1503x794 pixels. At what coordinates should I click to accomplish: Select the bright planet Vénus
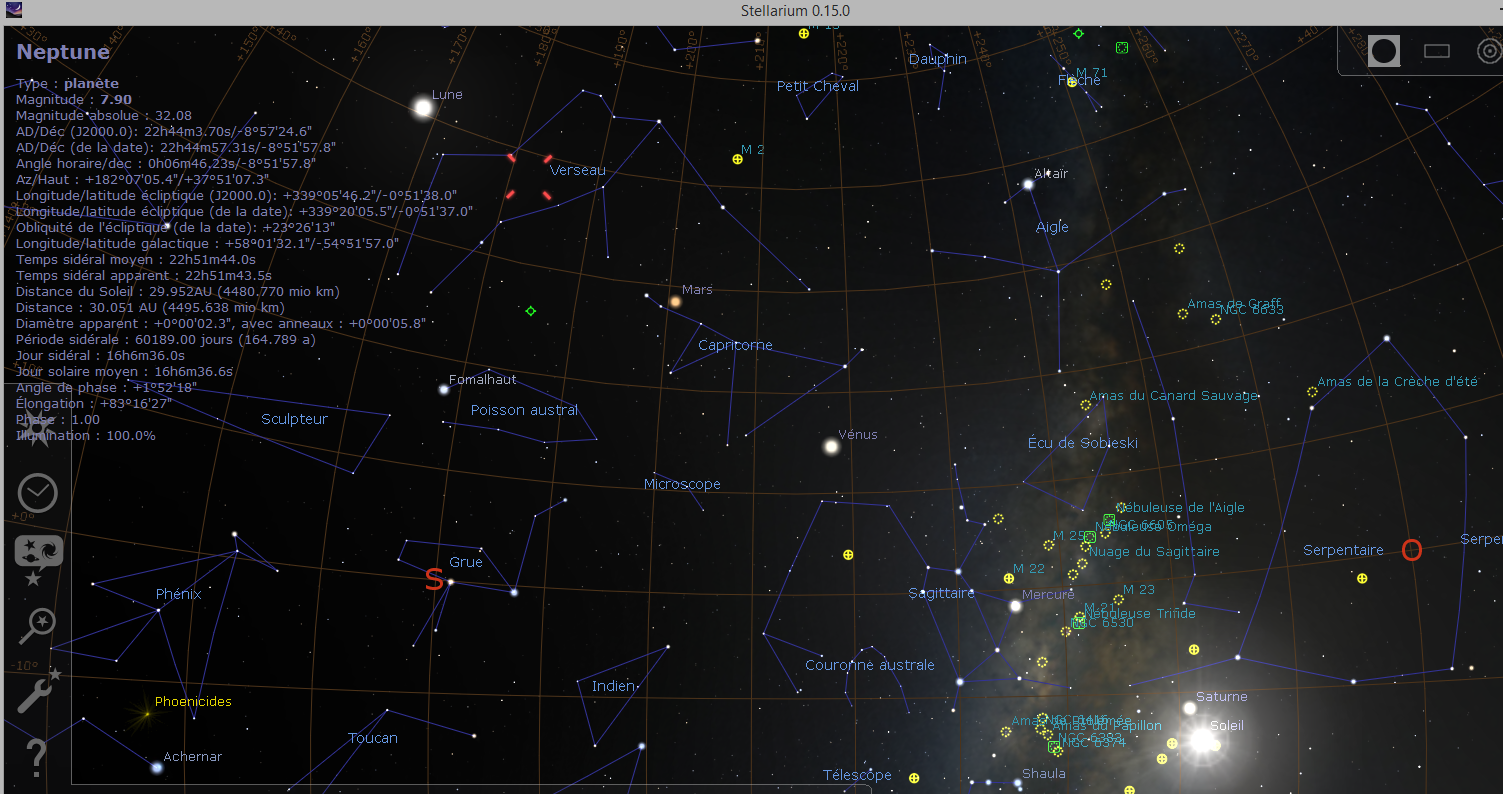(x=831, y=446)
